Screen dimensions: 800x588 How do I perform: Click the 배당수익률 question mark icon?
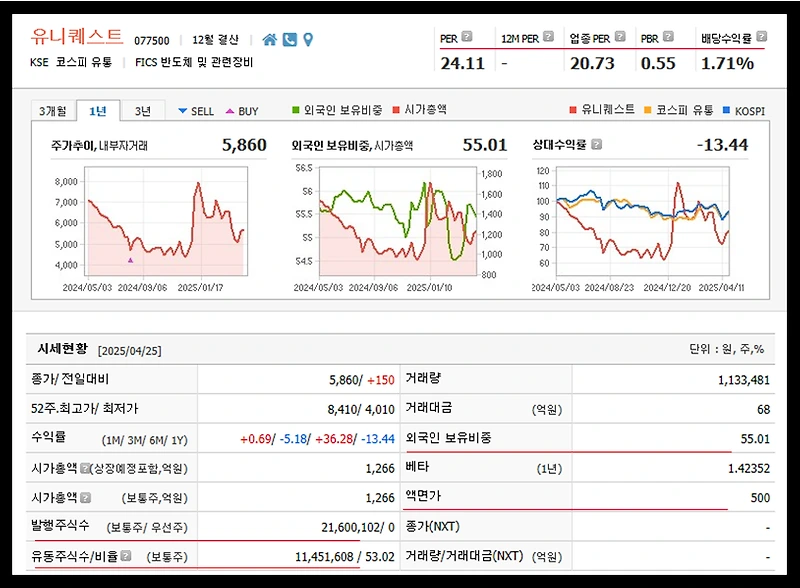coord(760,36)
